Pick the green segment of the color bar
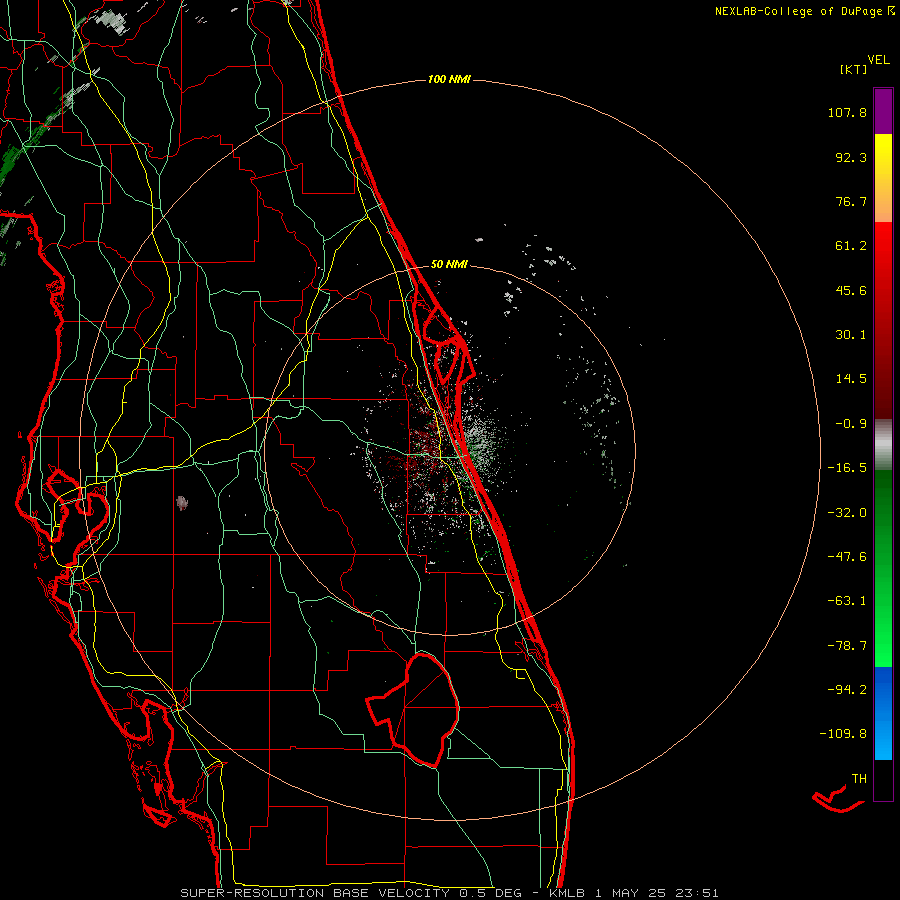The image size is (900, 900). [x=883, y=568]
